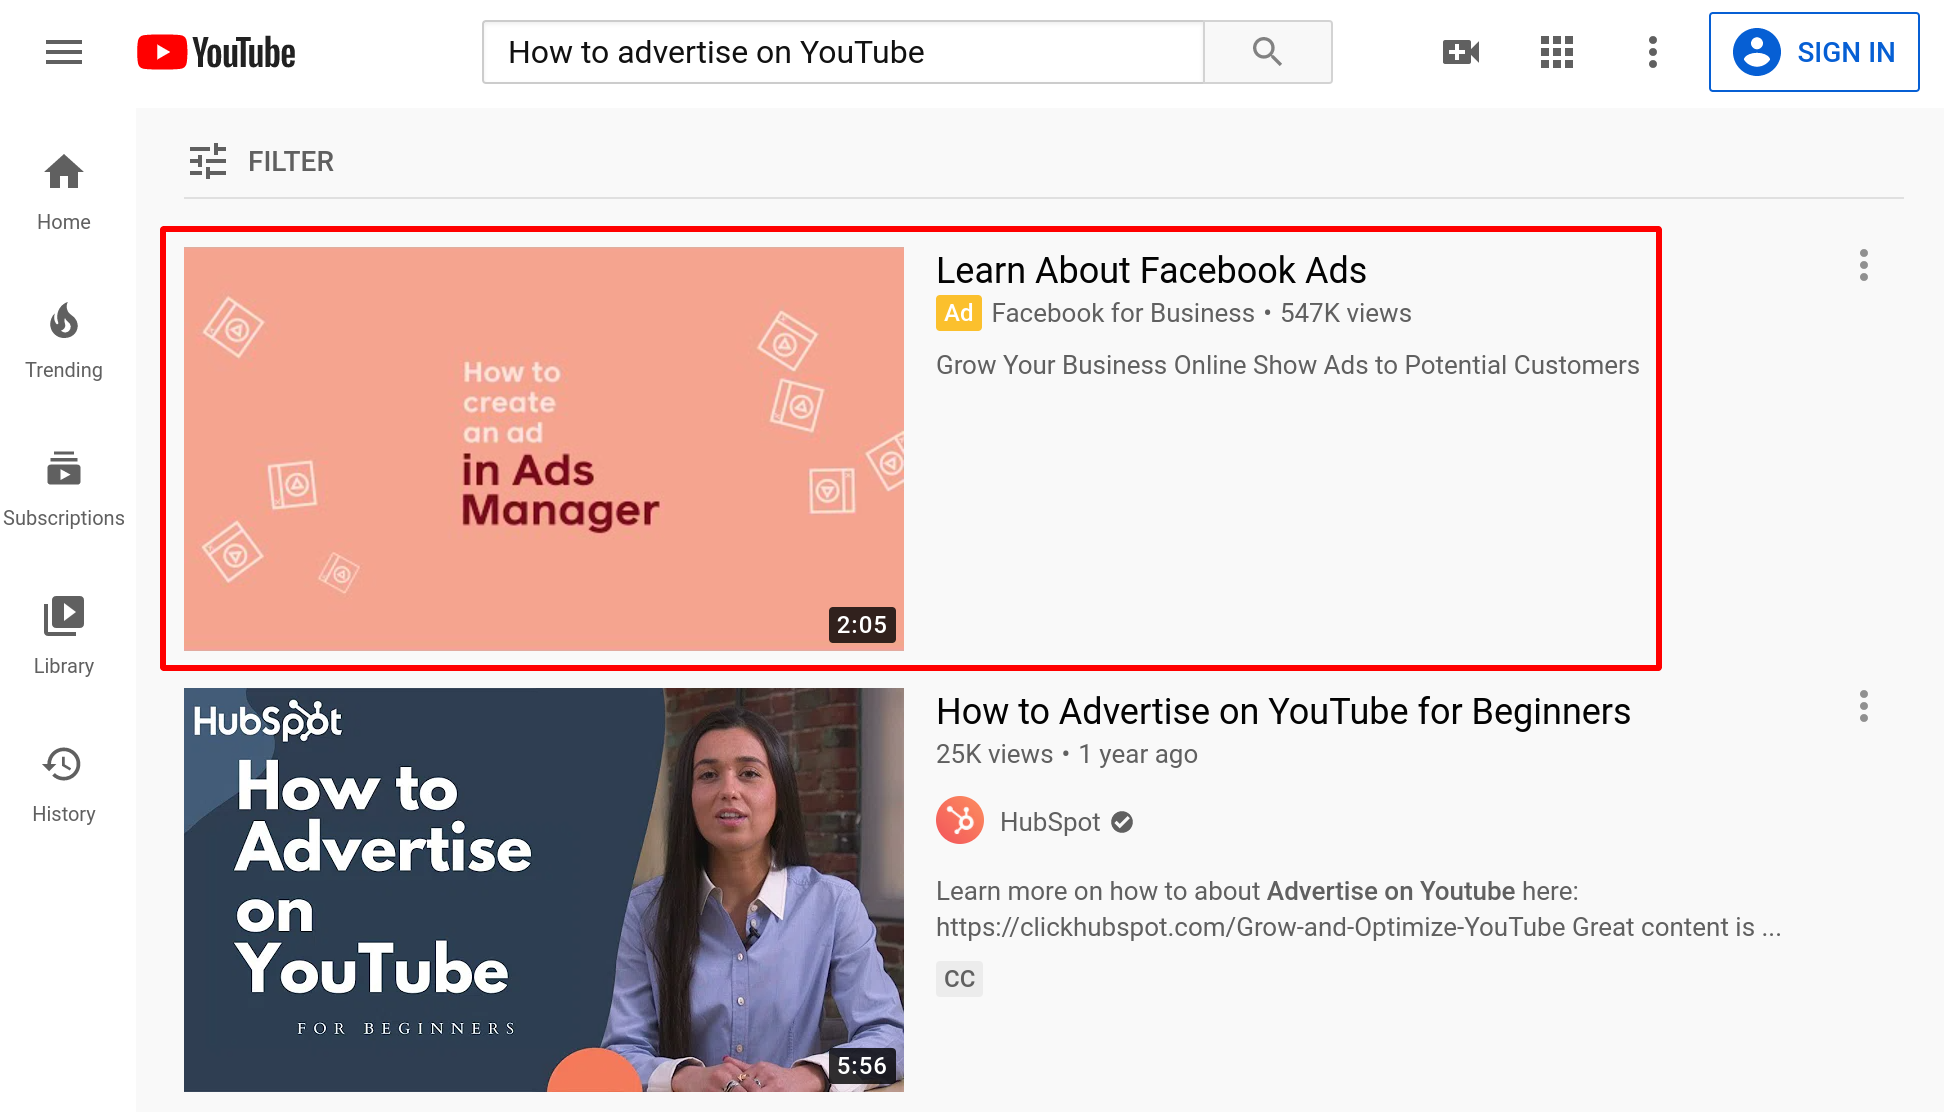Open options menu for the HubSpot video

pos(1864,706)
